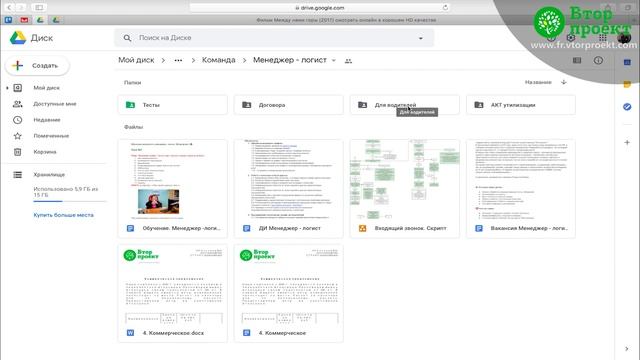Click the Word icon beside '4. Коммерческое.docx'
Screen dimensions: 640x360
(130, 333)
